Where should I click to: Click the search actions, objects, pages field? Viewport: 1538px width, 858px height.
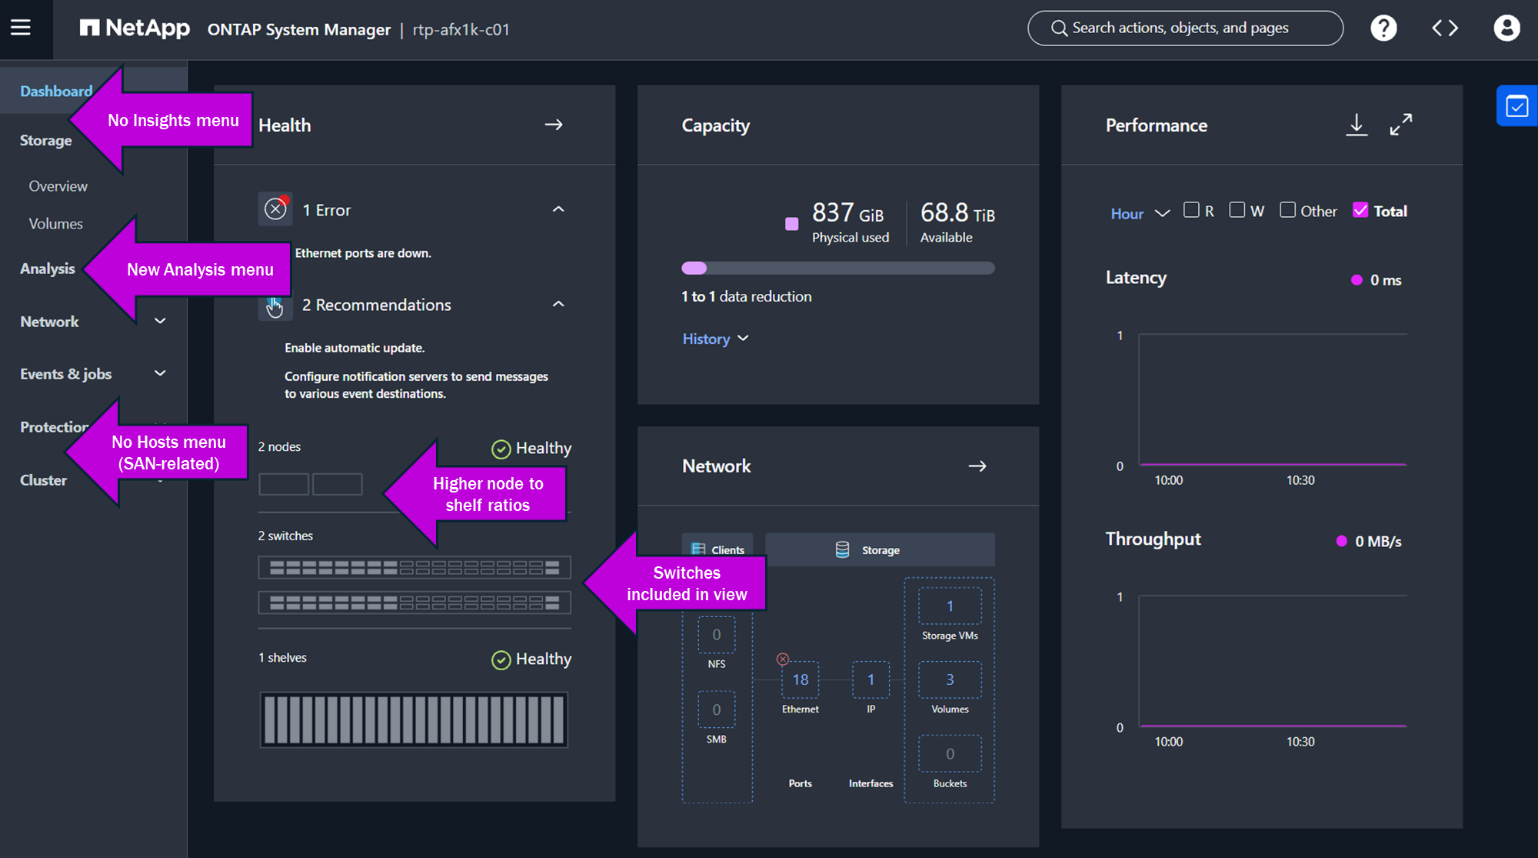pyautogui.click(x=1185, y=28)
